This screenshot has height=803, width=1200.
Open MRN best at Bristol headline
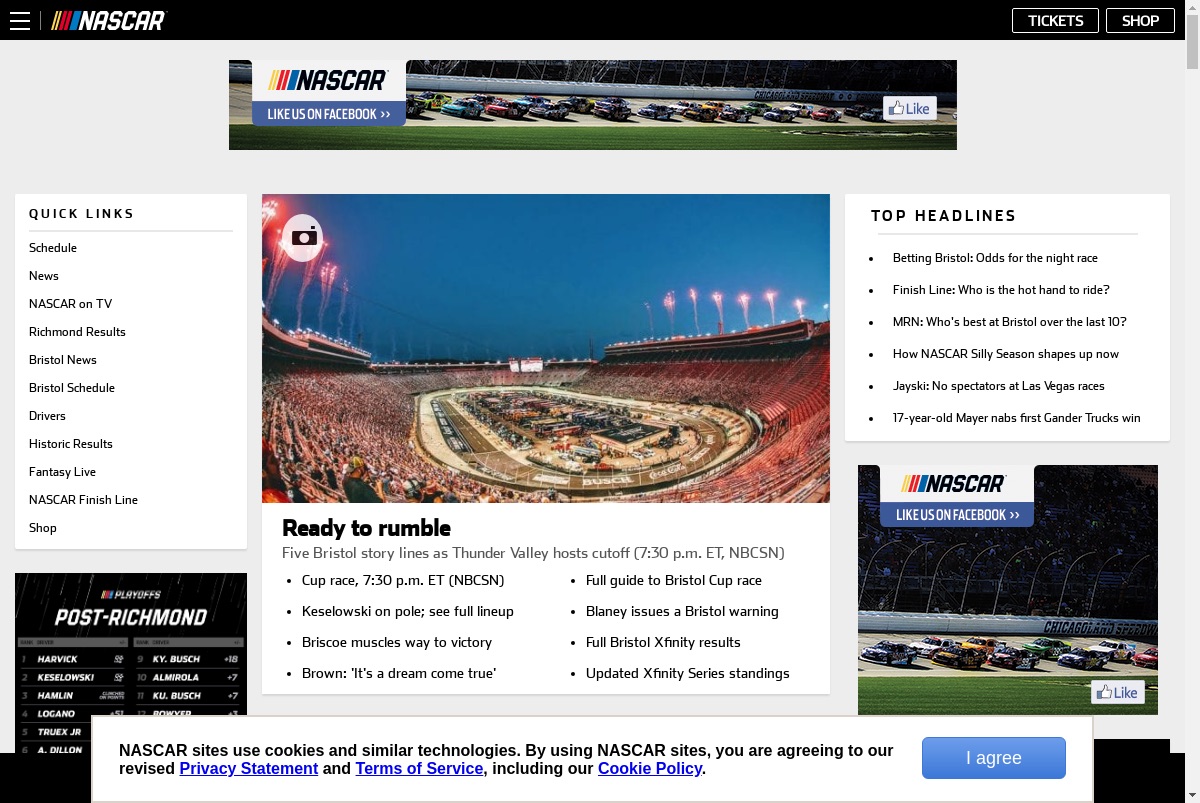pyautogui.click(x=1010, y=322)
